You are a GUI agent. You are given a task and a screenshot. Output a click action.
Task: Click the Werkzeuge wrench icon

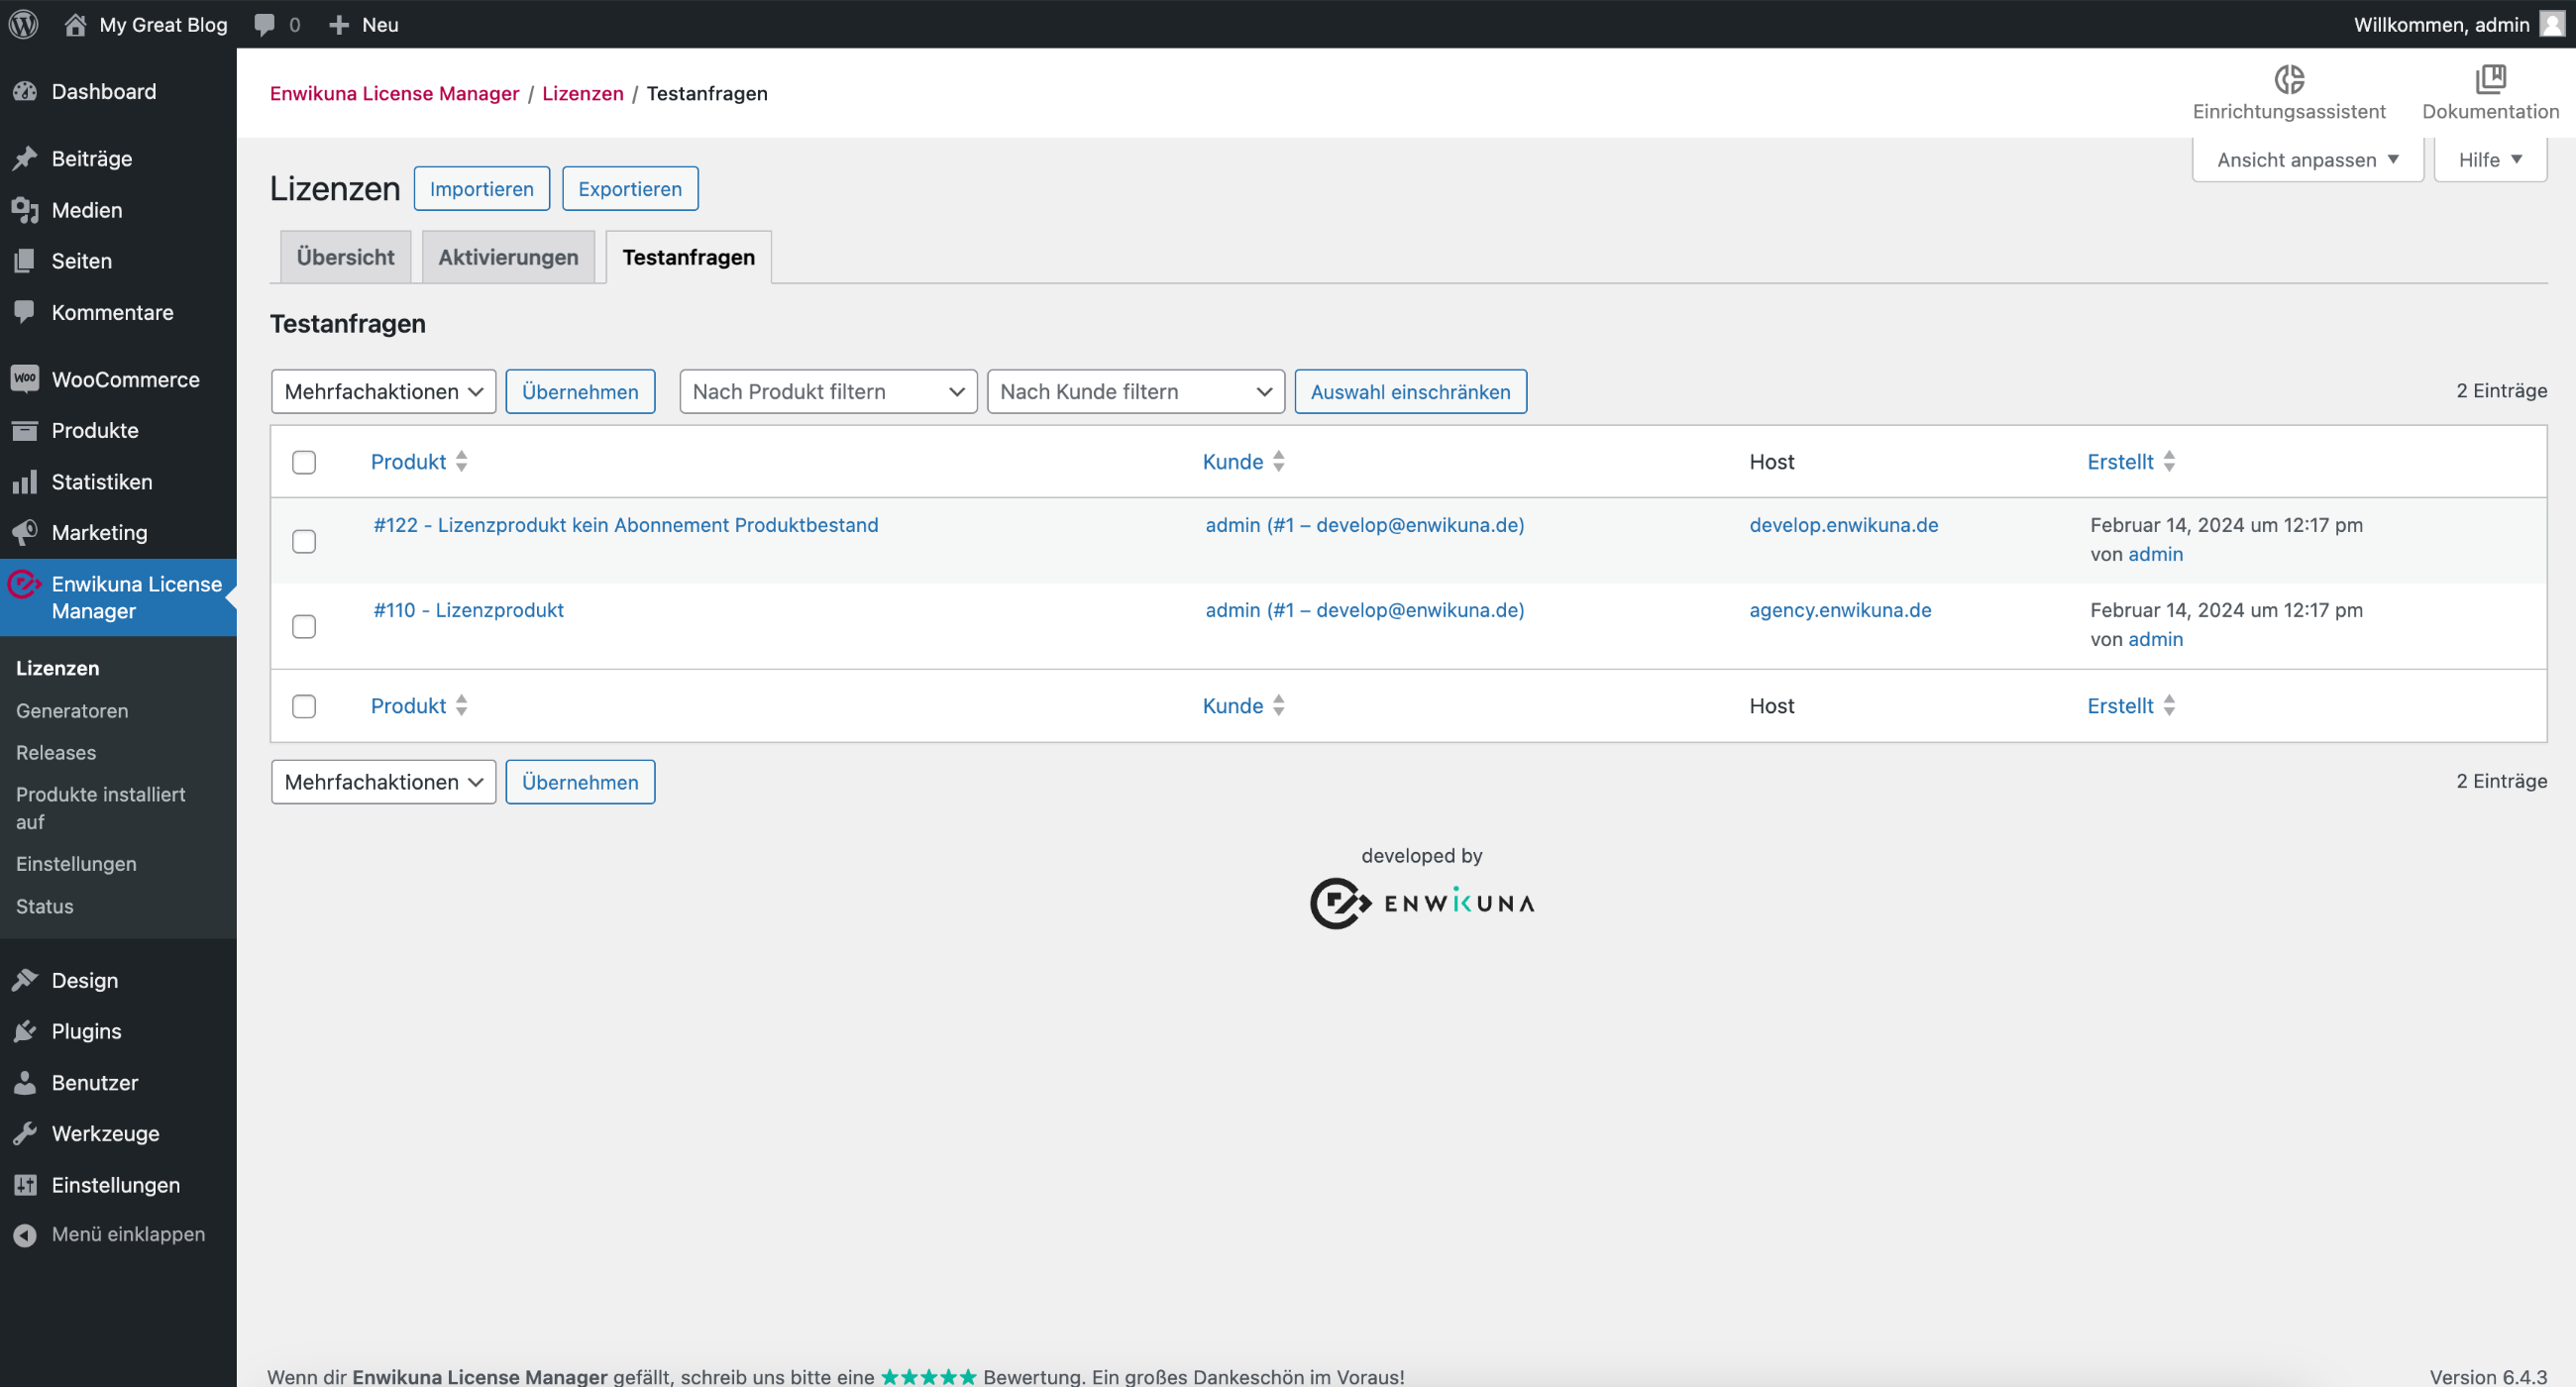click(x=25, y=1133)
